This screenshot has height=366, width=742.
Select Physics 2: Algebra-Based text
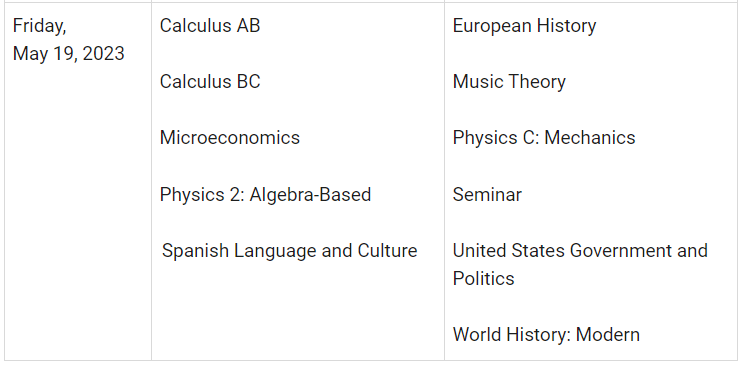click(x=265, y=195)
